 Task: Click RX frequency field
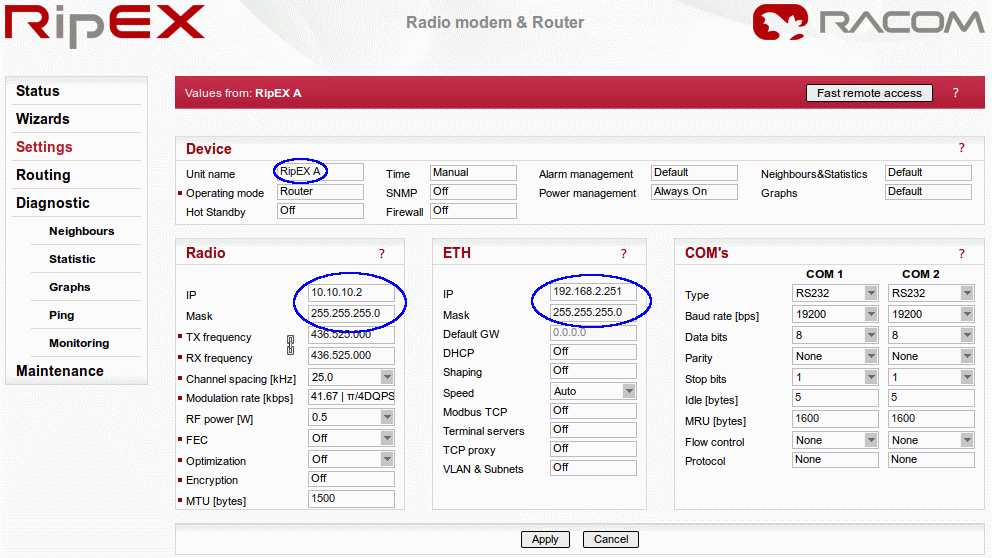pos(351,356)
